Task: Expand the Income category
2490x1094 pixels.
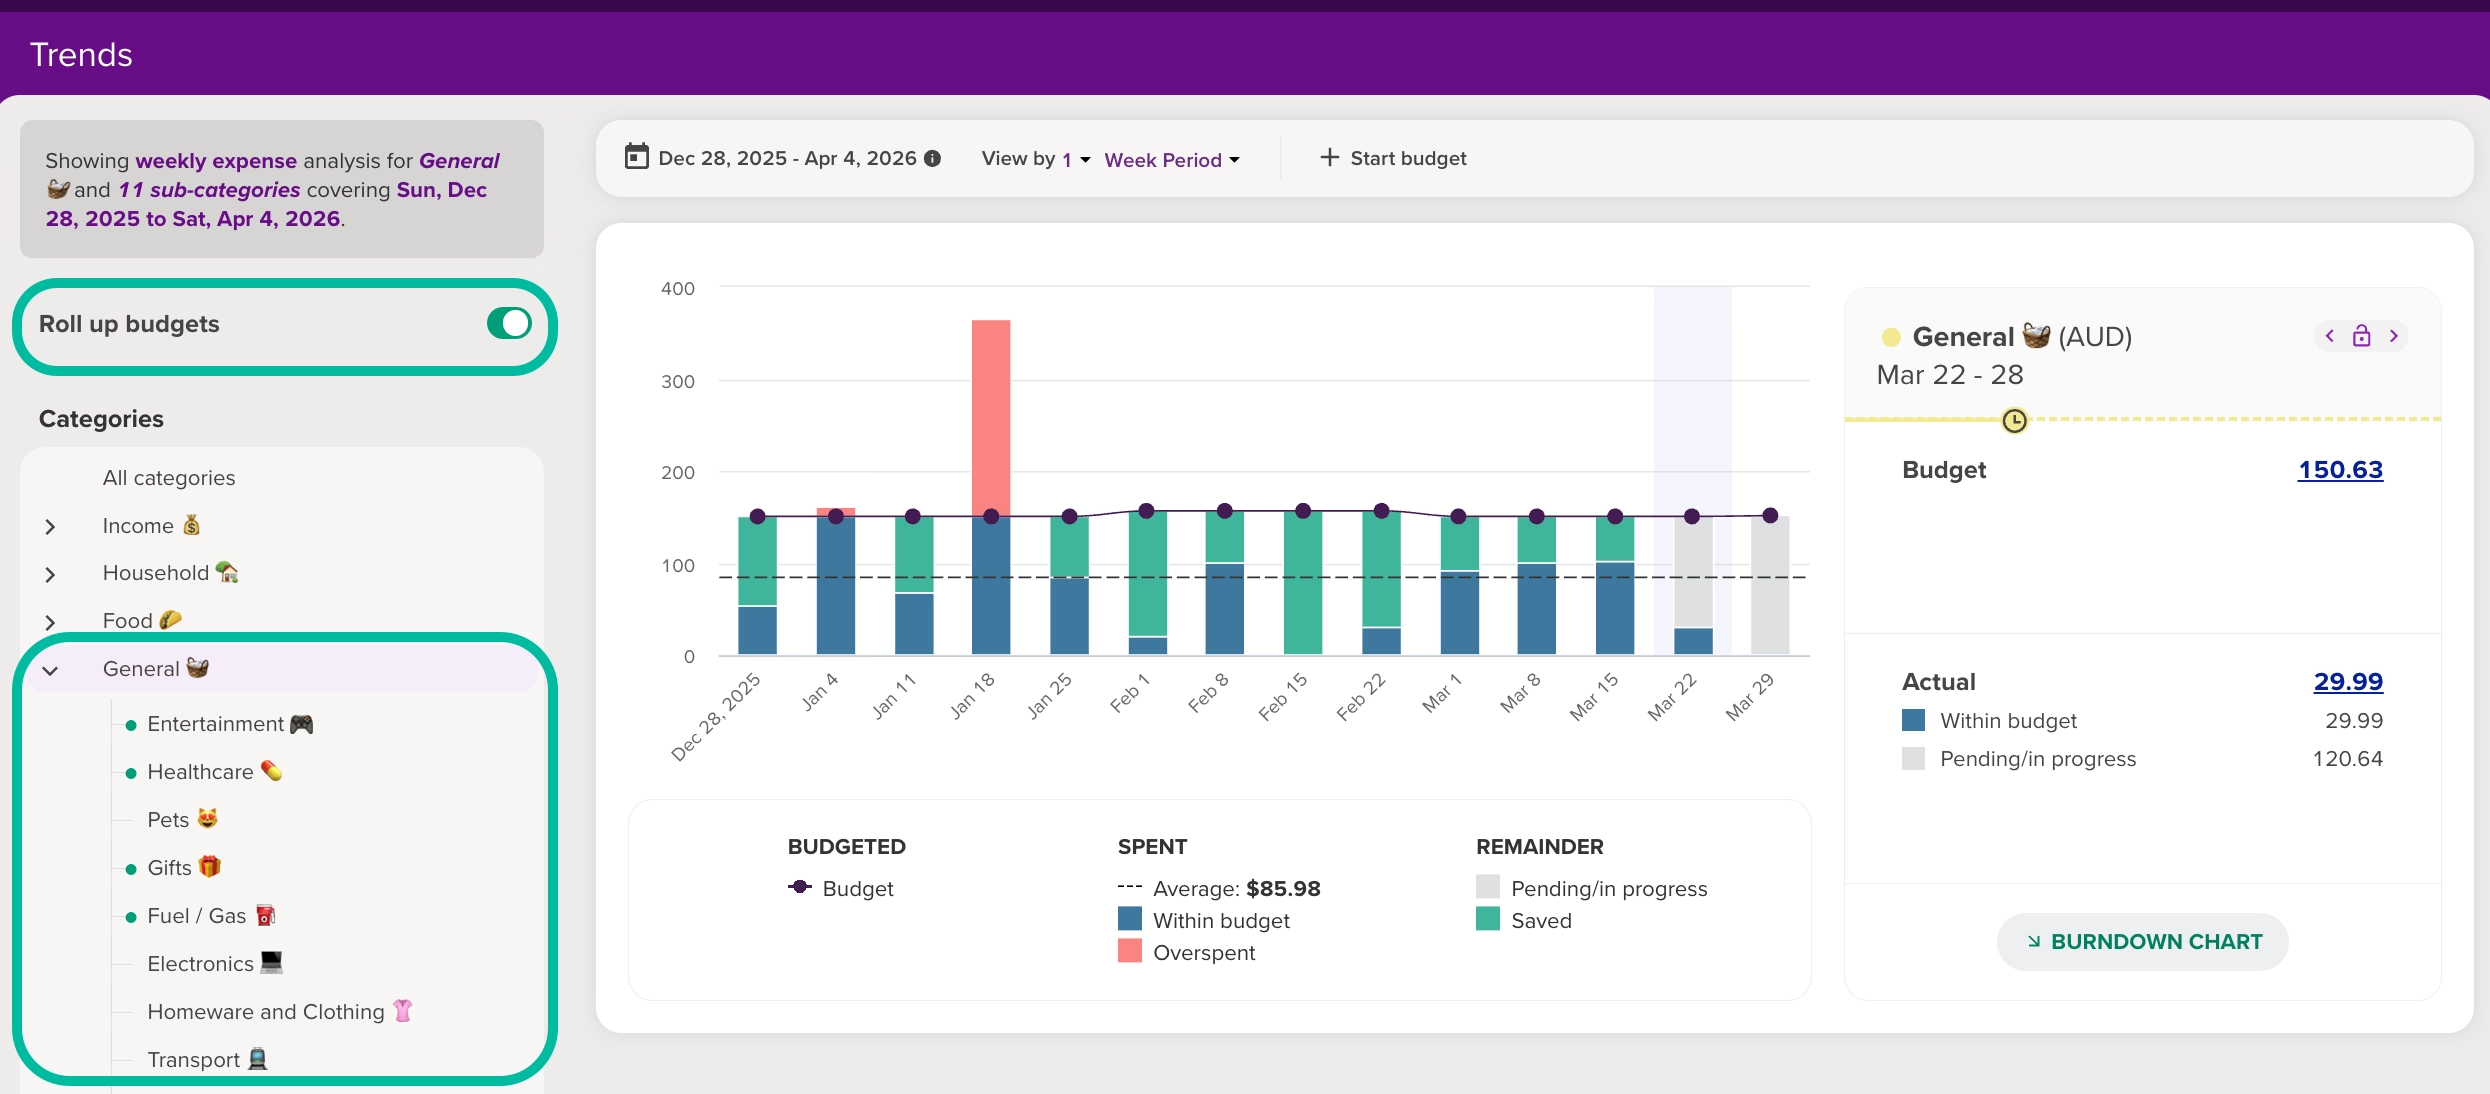Action: tap(50, 526)
